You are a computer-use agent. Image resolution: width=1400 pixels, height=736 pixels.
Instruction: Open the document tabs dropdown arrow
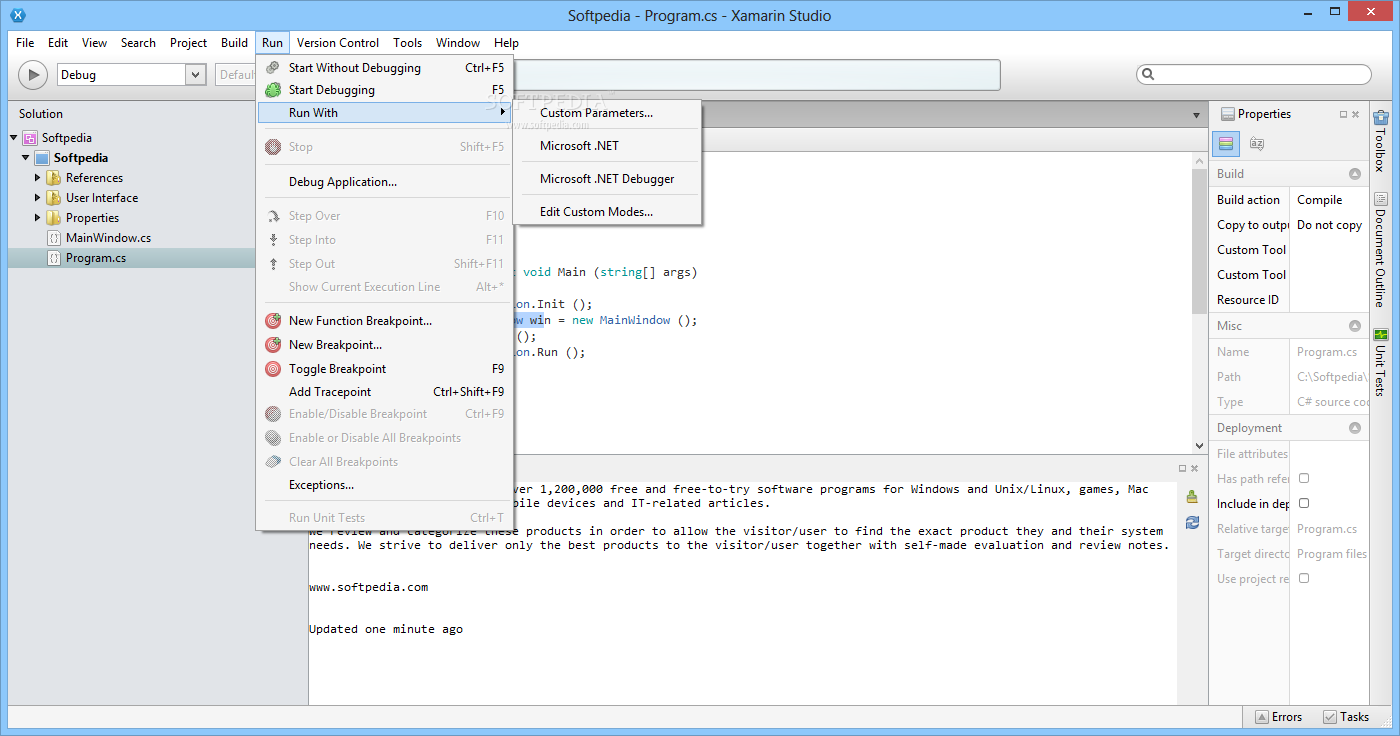coord(1196,116)
